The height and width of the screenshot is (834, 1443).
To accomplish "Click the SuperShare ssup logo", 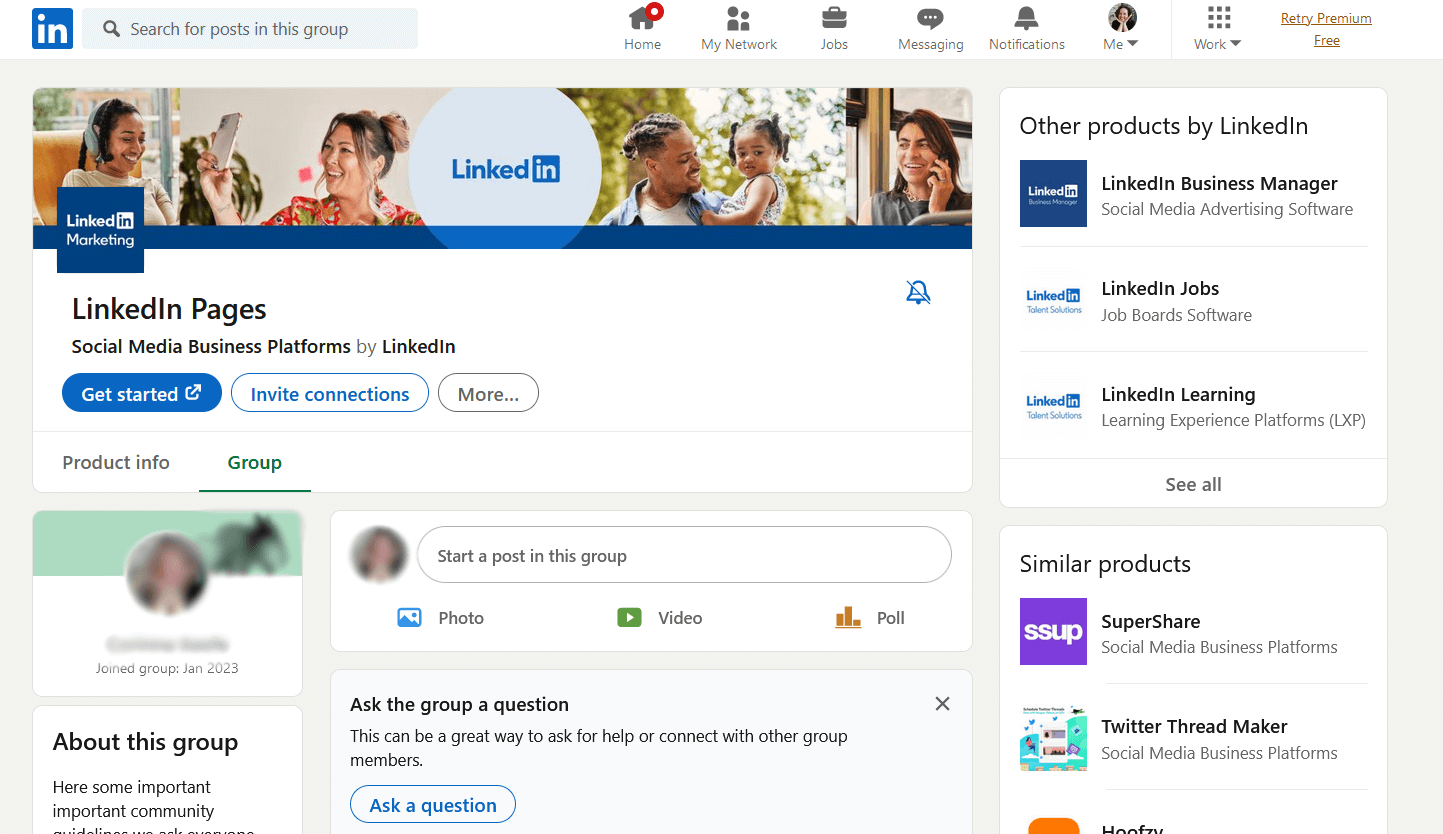I will (1053, 631).
